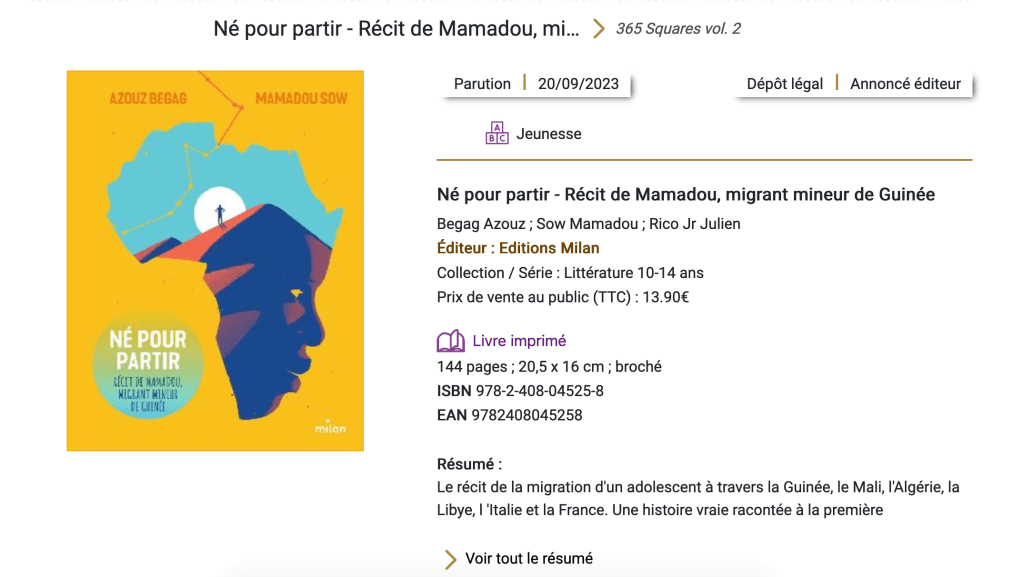The height and width of the screenshot is (577, 1023).
Task: Open the Editions Milan publisher link
Action: 549,248
